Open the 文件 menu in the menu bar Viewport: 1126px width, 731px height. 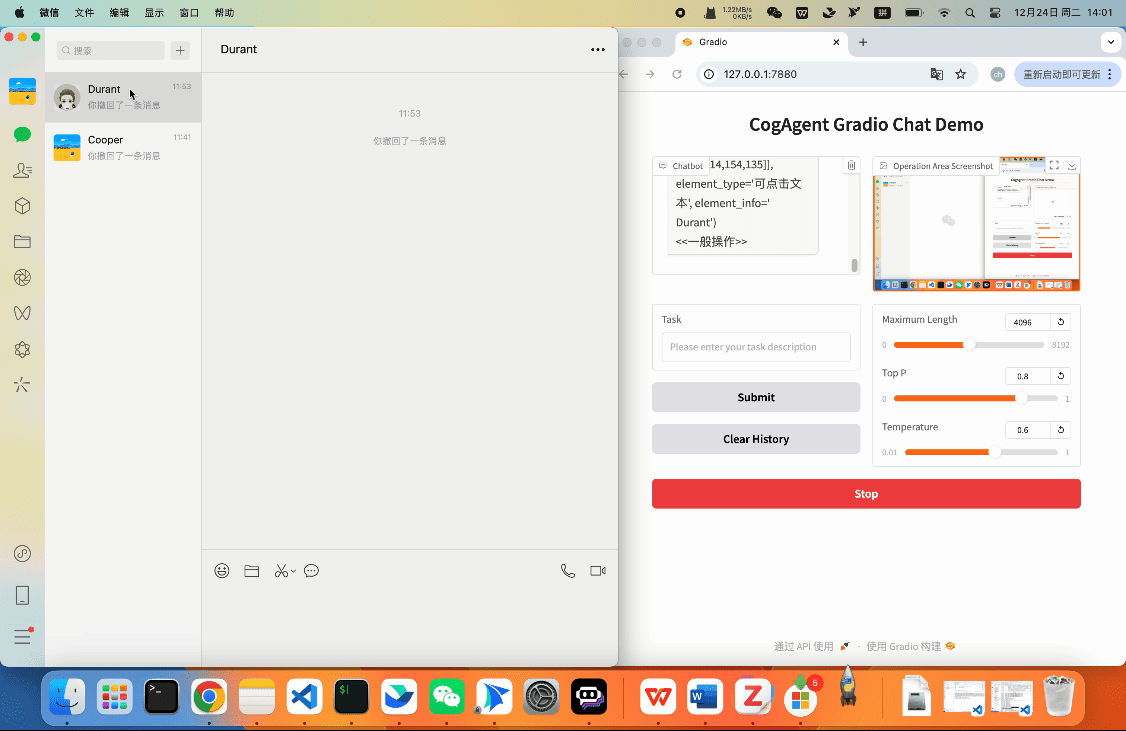pyautogui.click(x=84, y=13)
